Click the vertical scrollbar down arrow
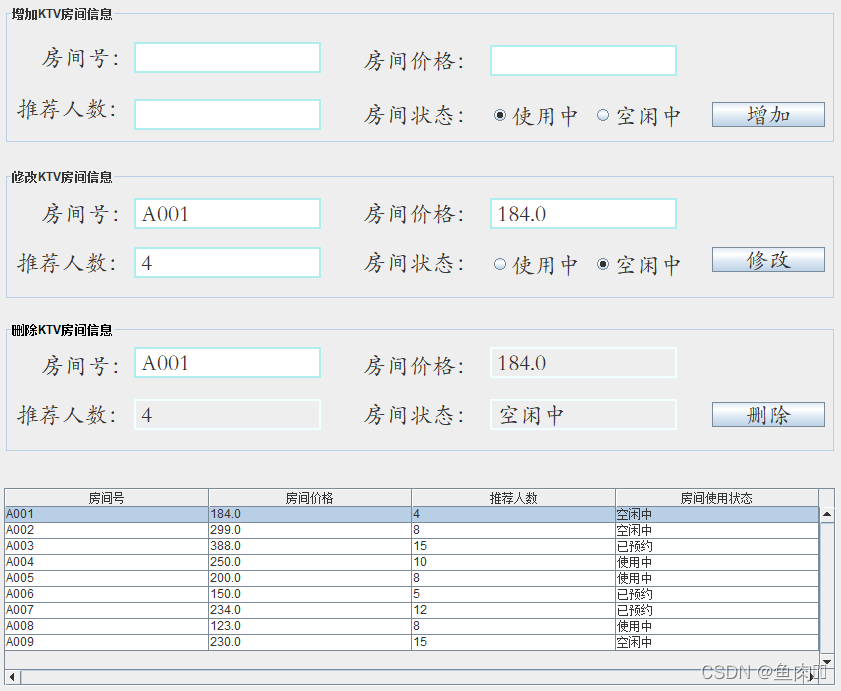Viewport: 841px width, 691px height. (827, 661)
